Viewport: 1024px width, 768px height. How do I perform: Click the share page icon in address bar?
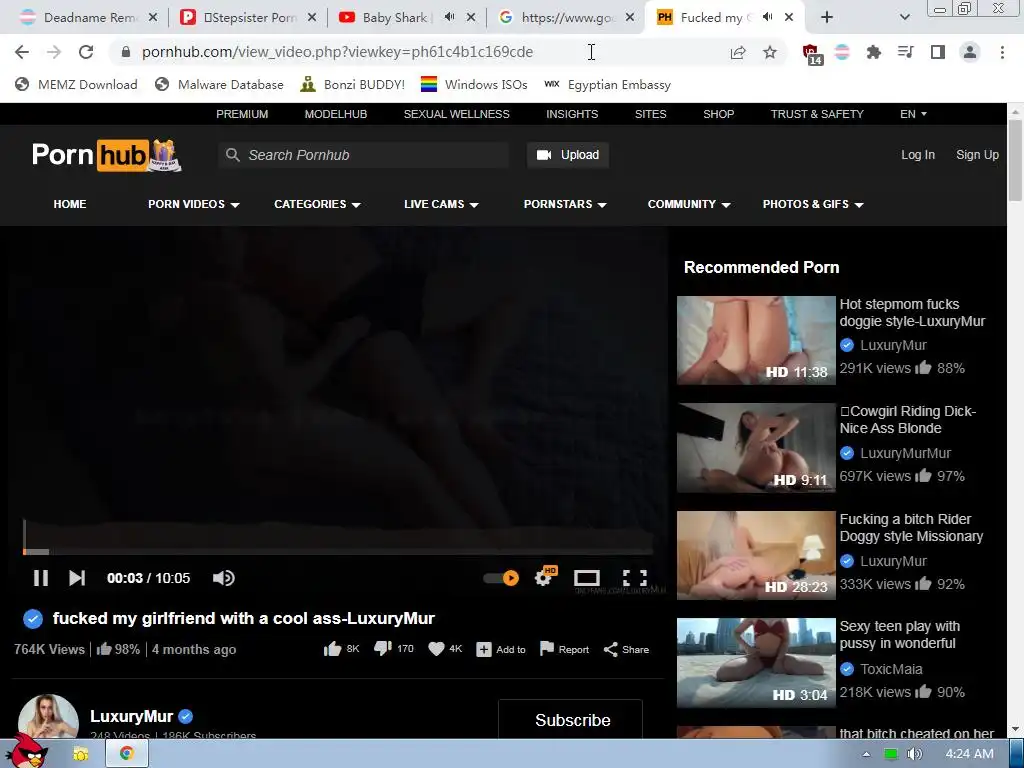click(x=738, y=52)
